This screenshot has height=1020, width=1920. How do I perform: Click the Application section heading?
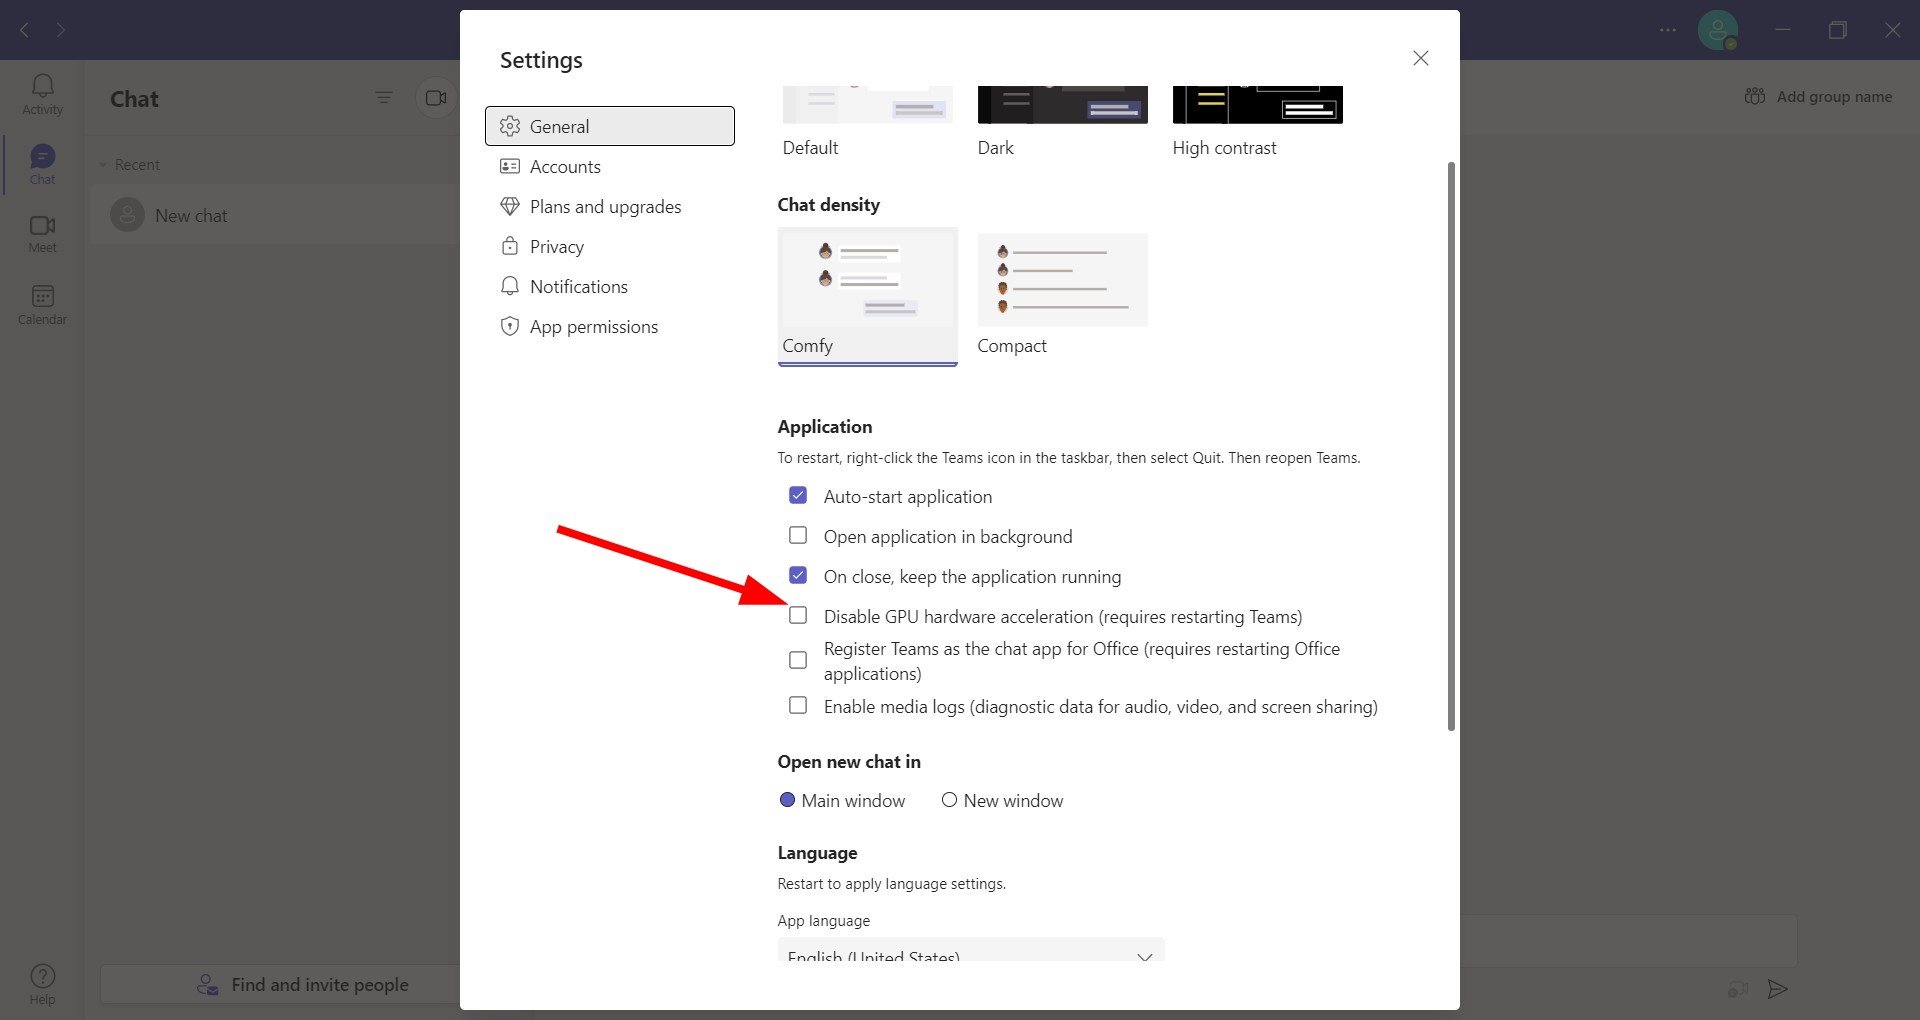click(825, 427)
